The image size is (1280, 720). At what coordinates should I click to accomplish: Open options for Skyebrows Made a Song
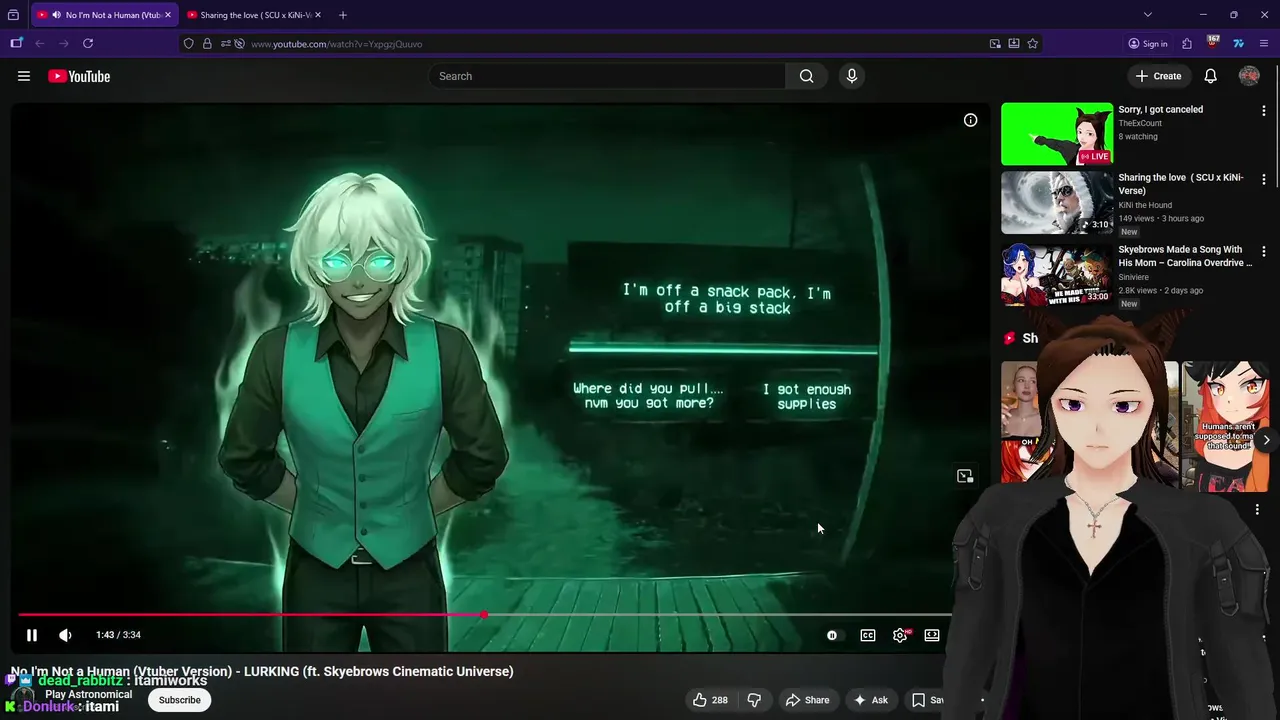1264,251
